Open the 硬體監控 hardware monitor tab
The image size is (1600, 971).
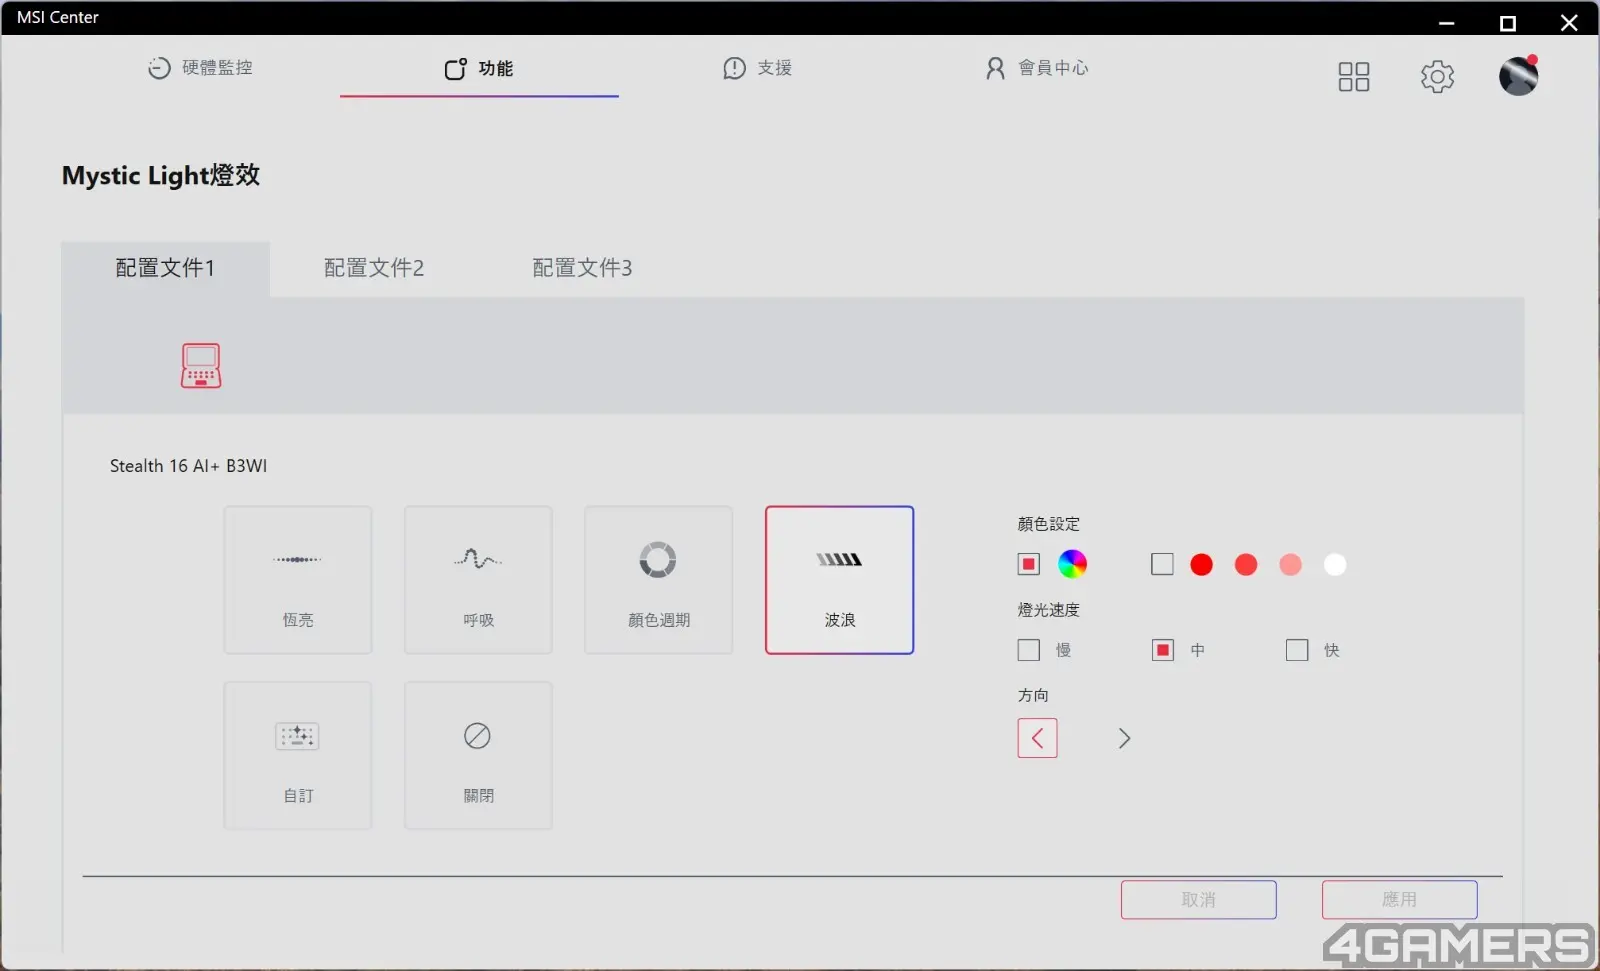click(200, 68)
